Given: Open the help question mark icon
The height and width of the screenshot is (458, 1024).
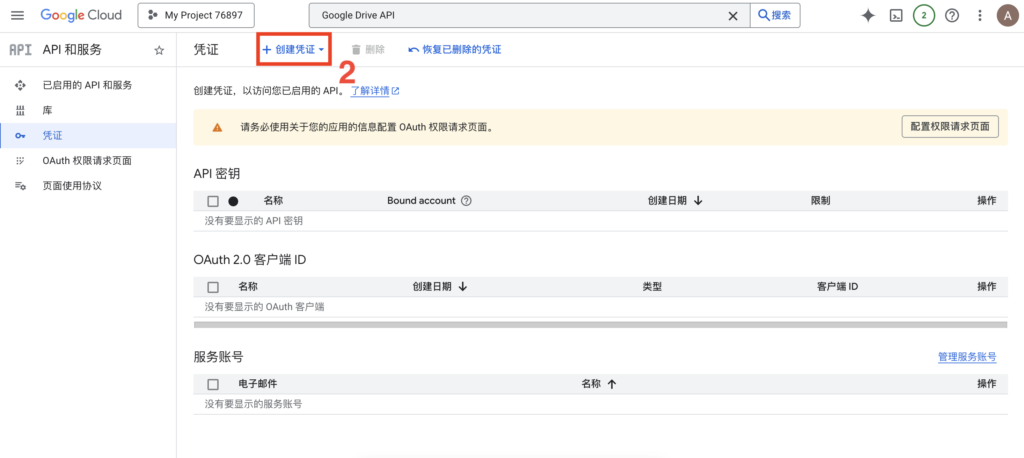Looking at the screenshot, I should (951, 15).
